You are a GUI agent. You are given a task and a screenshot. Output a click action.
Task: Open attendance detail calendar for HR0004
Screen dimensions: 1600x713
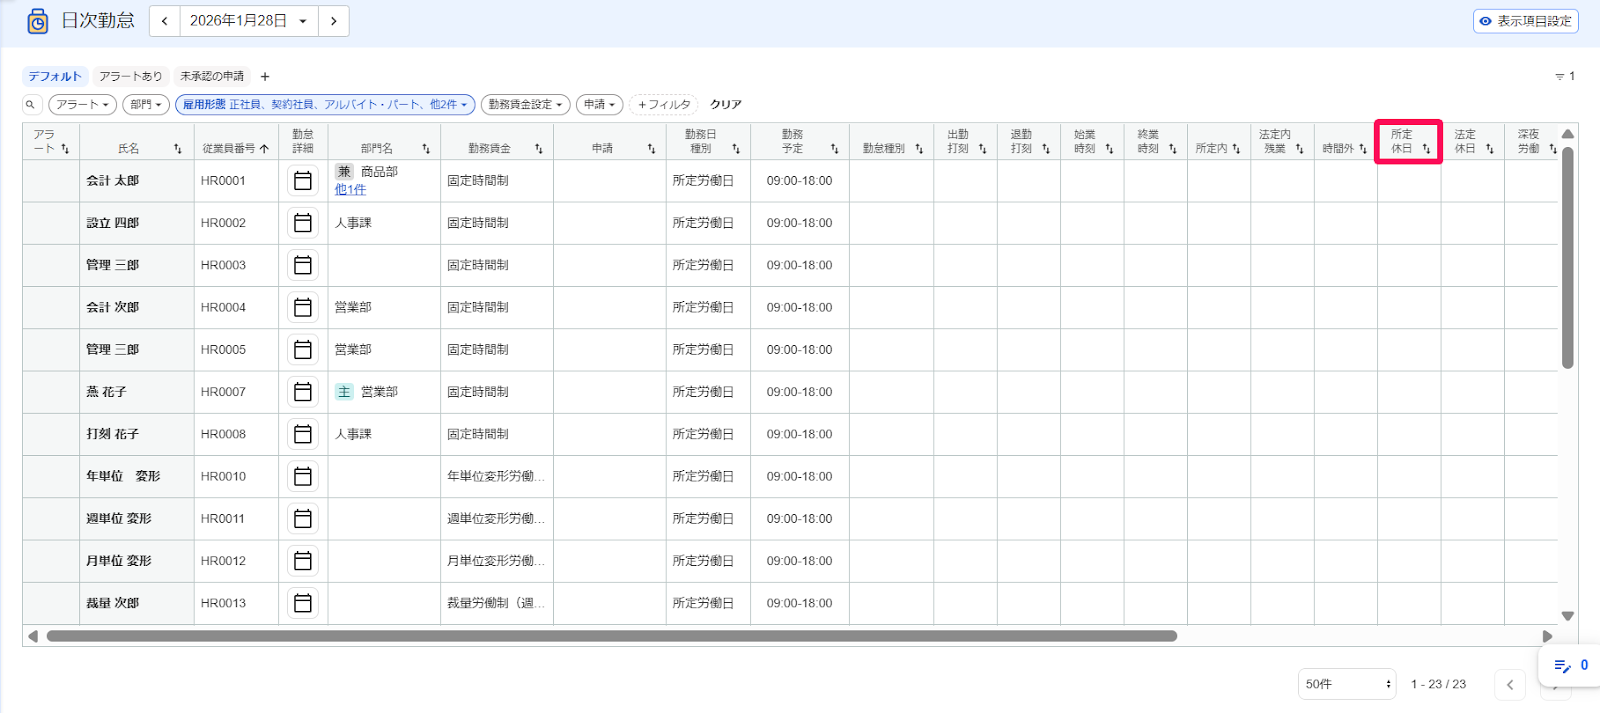tap(303, 307)
